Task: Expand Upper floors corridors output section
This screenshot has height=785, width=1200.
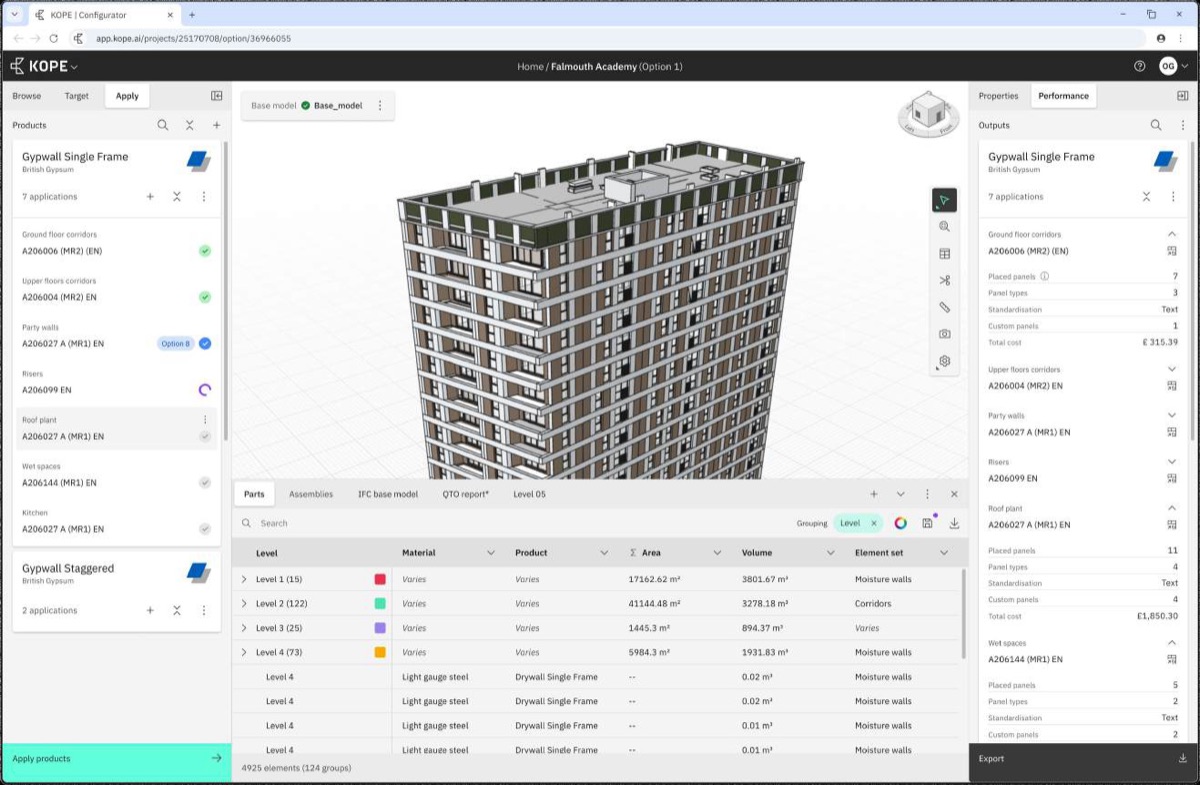Action: 1172,369
